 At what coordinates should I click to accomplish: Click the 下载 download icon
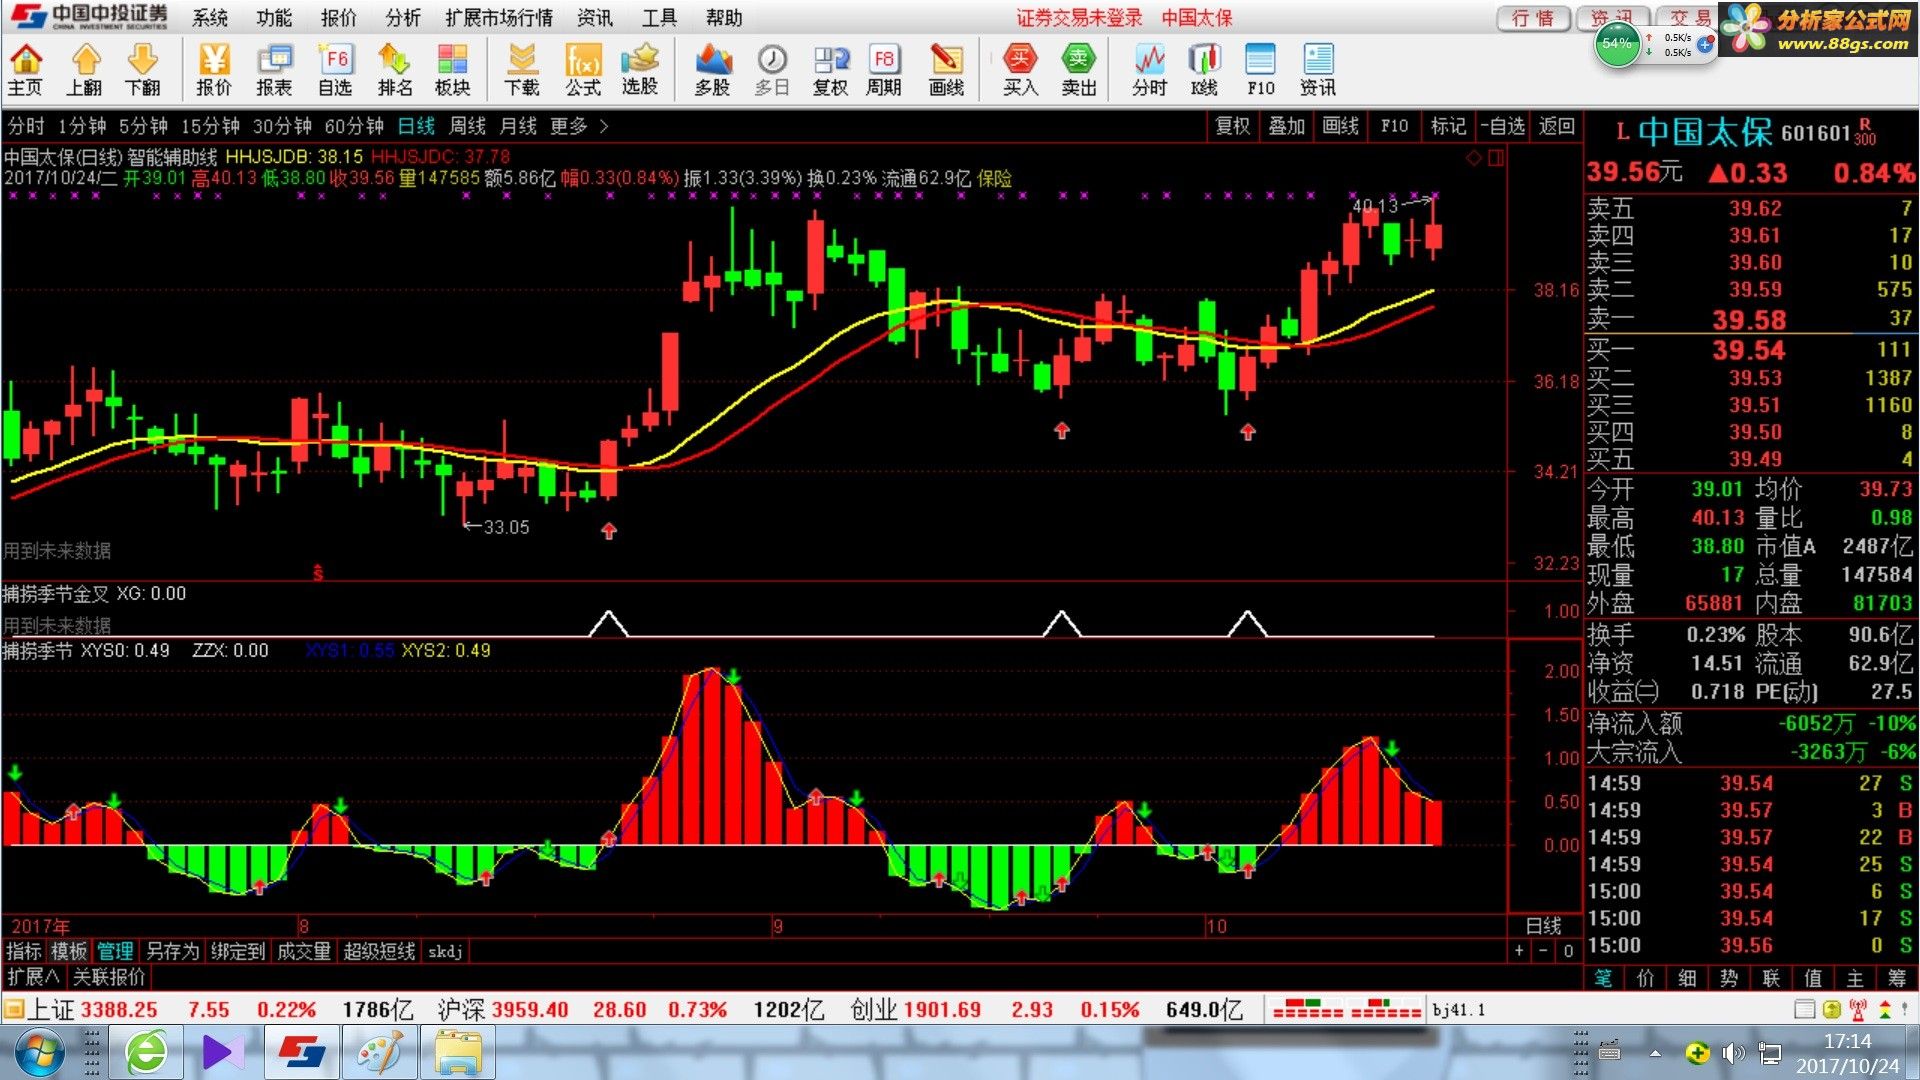(522, 70)
